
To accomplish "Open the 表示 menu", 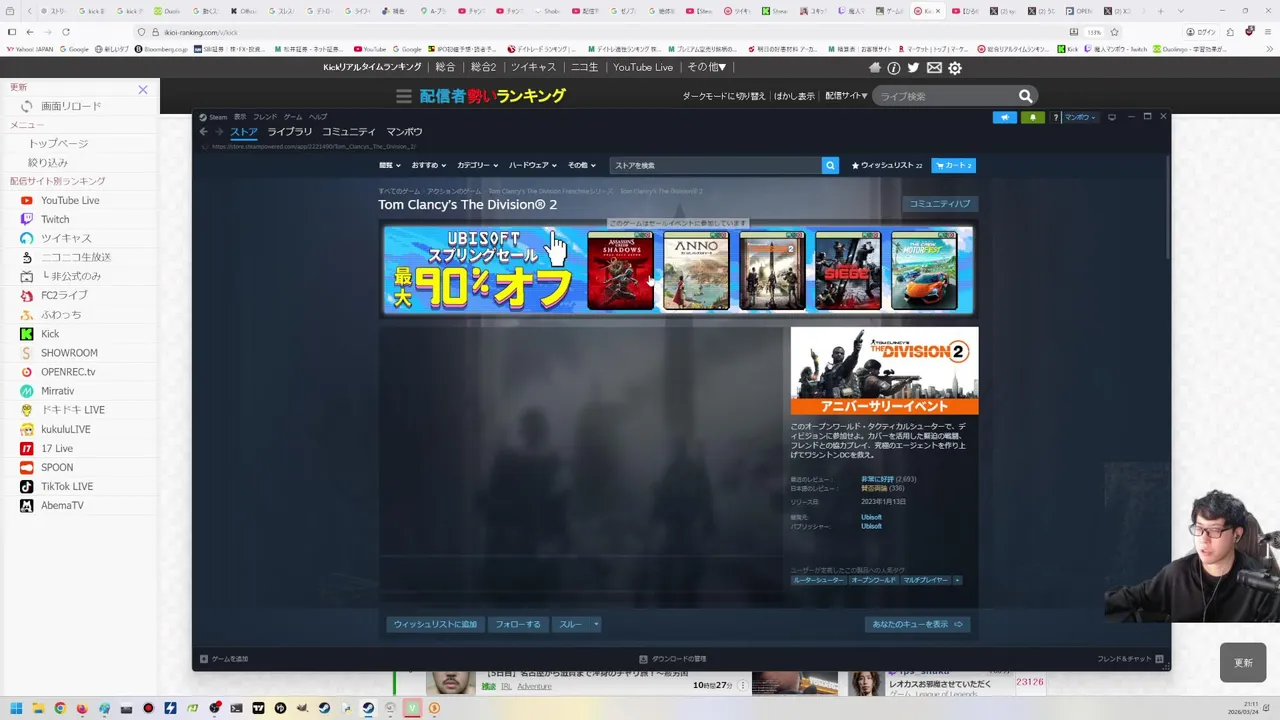I will coord(240,117).
